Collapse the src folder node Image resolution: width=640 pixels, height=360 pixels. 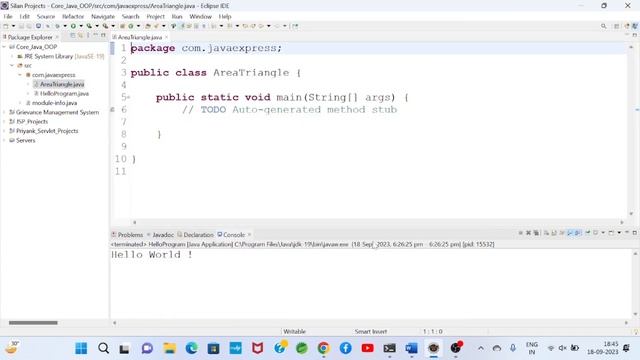click(x=12, y=66)
